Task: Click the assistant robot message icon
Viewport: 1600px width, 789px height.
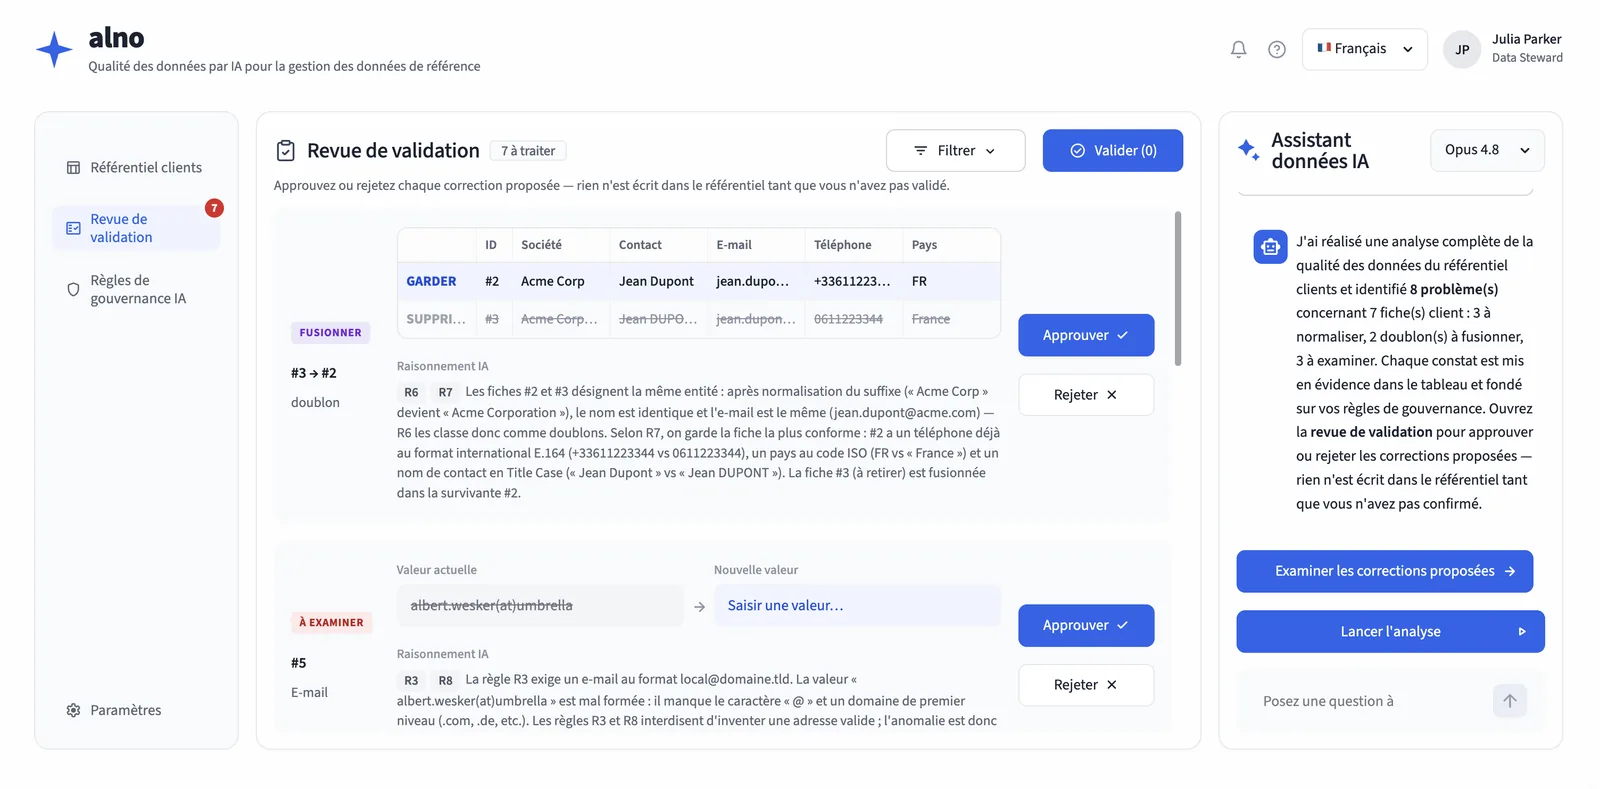Action: 1270,246
